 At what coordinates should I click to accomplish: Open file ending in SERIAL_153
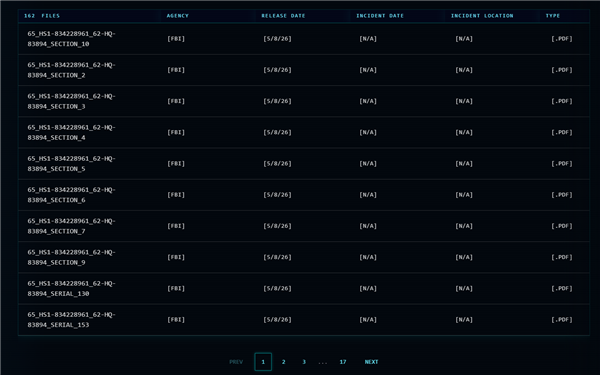(71, 320)
